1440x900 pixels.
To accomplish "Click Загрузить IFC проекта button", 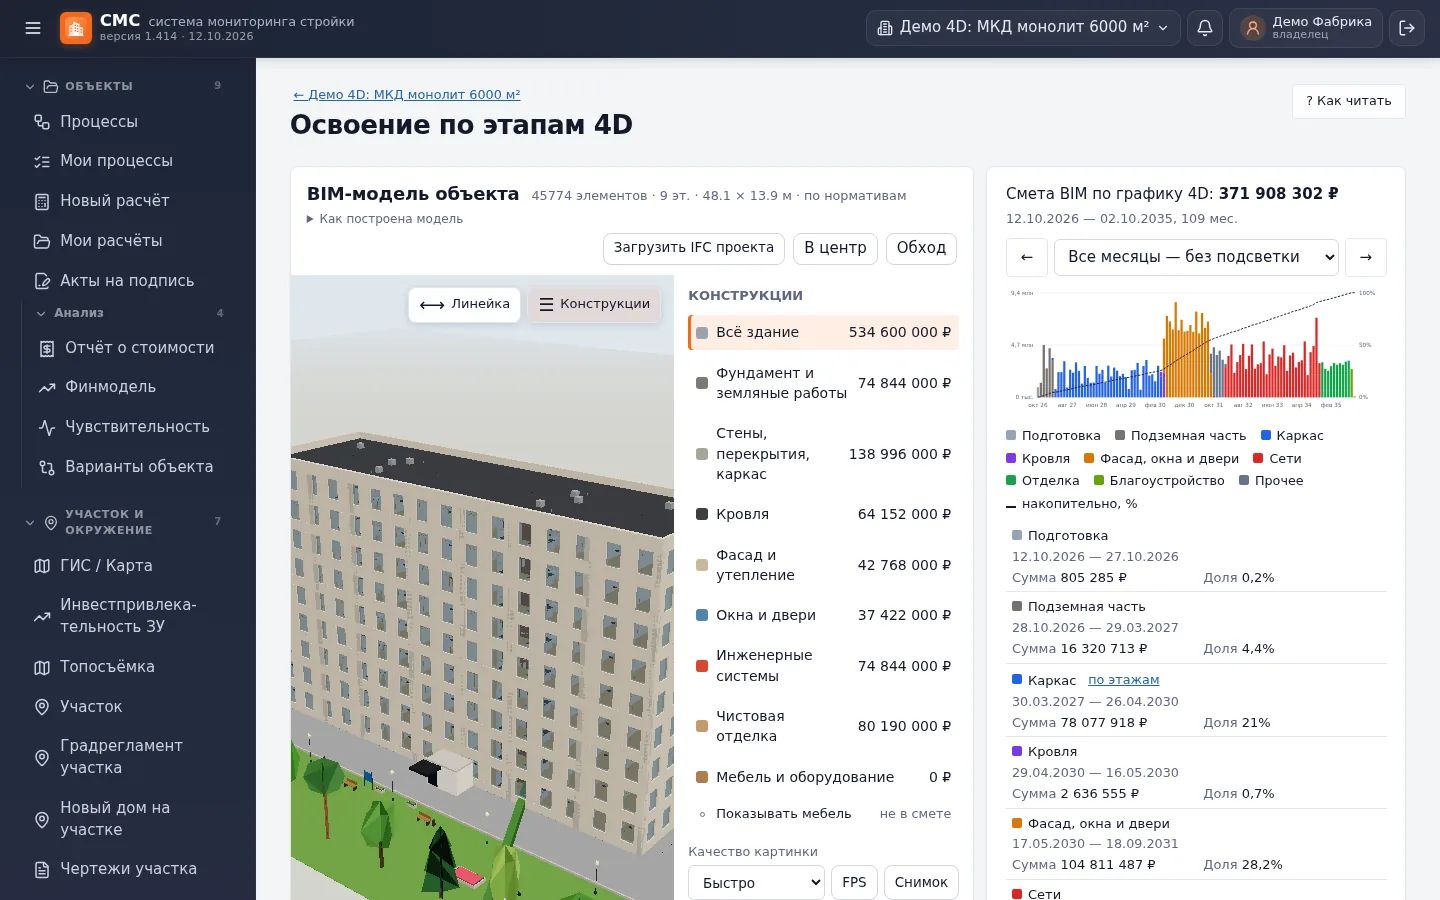I will click(694, 248).
